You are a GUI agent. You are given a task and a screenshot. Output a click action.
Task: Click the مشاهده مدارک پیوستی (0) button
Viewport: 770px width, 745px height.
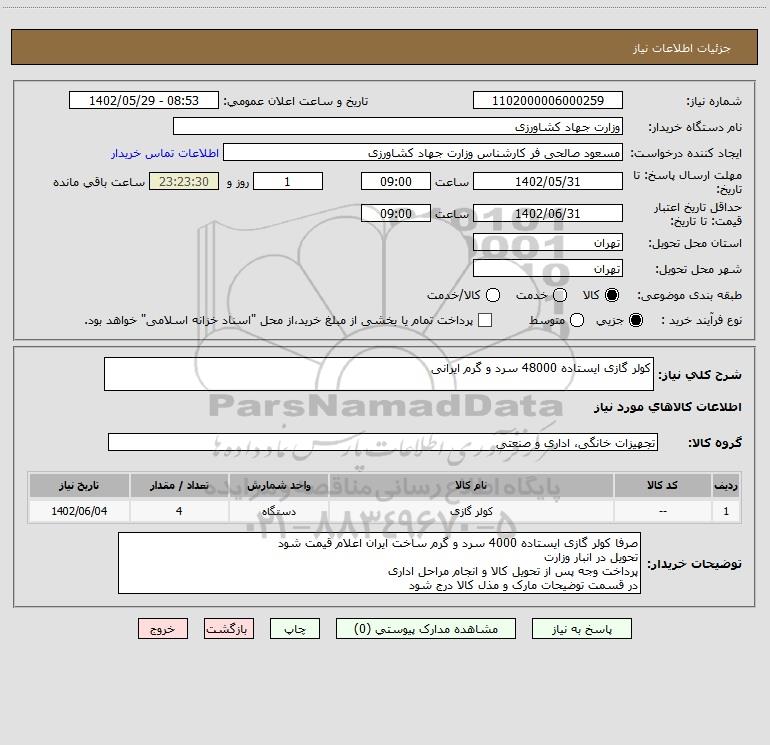pos(426,629)
